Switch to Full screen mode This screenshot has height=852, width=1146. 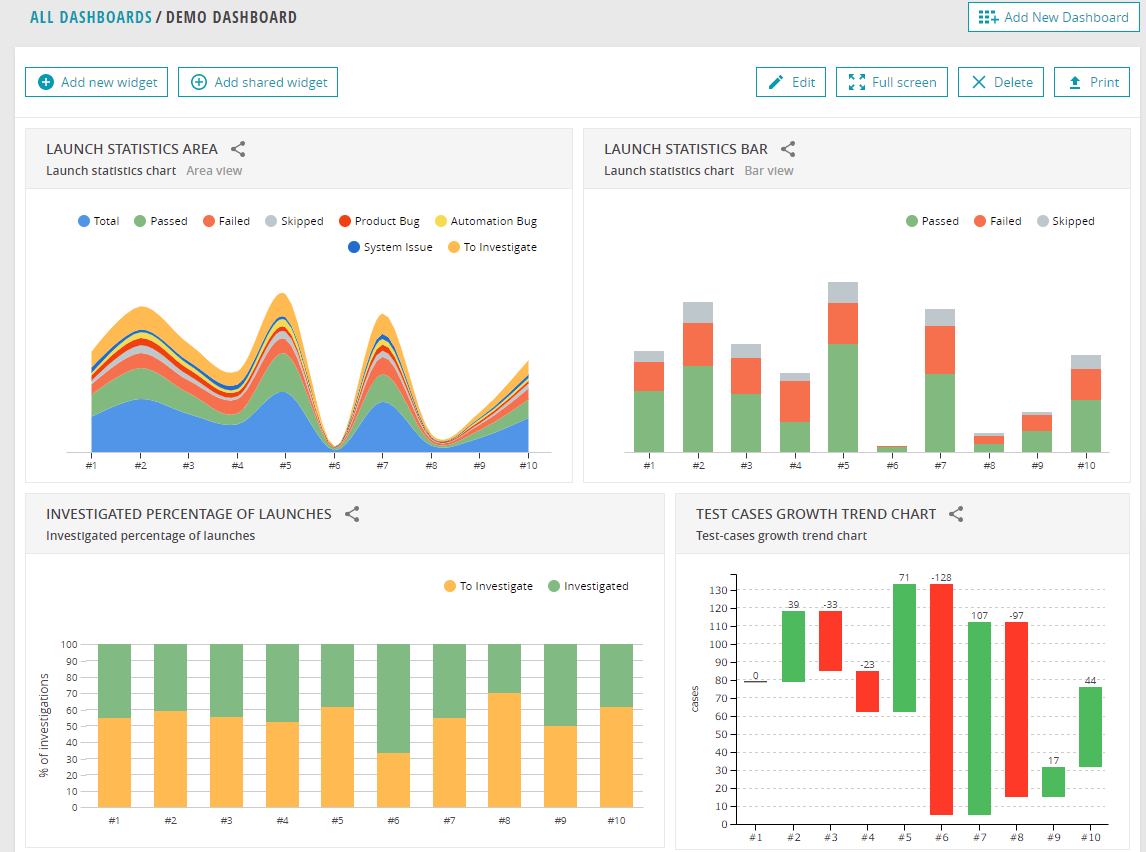[892, 83]
